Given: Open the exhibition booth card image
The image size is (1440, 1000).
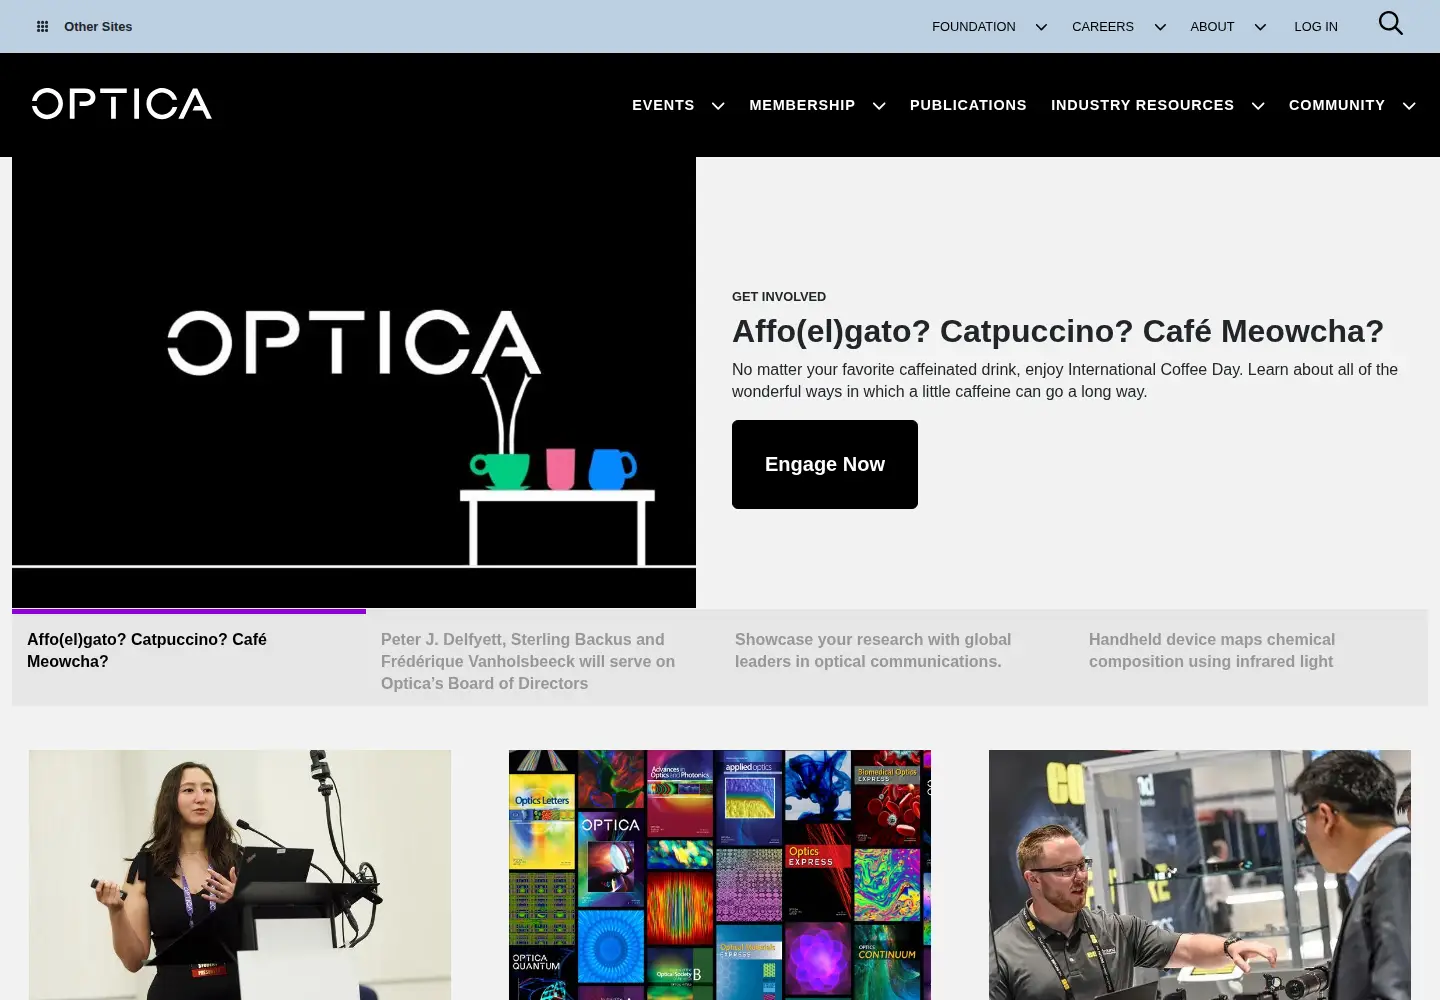Looking at the screenshot, I should [x=1200, y=875].
